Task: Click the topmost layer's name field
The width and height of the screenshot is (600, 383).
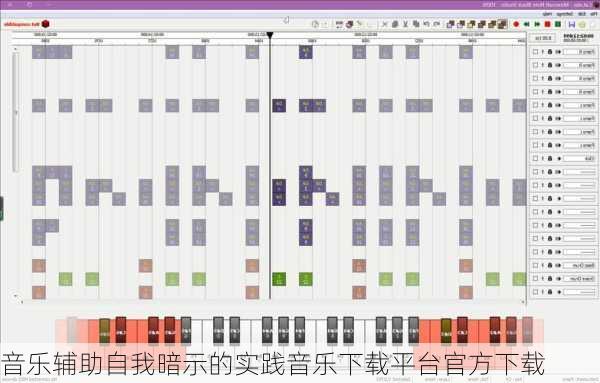Action: (x=580, y=52)
